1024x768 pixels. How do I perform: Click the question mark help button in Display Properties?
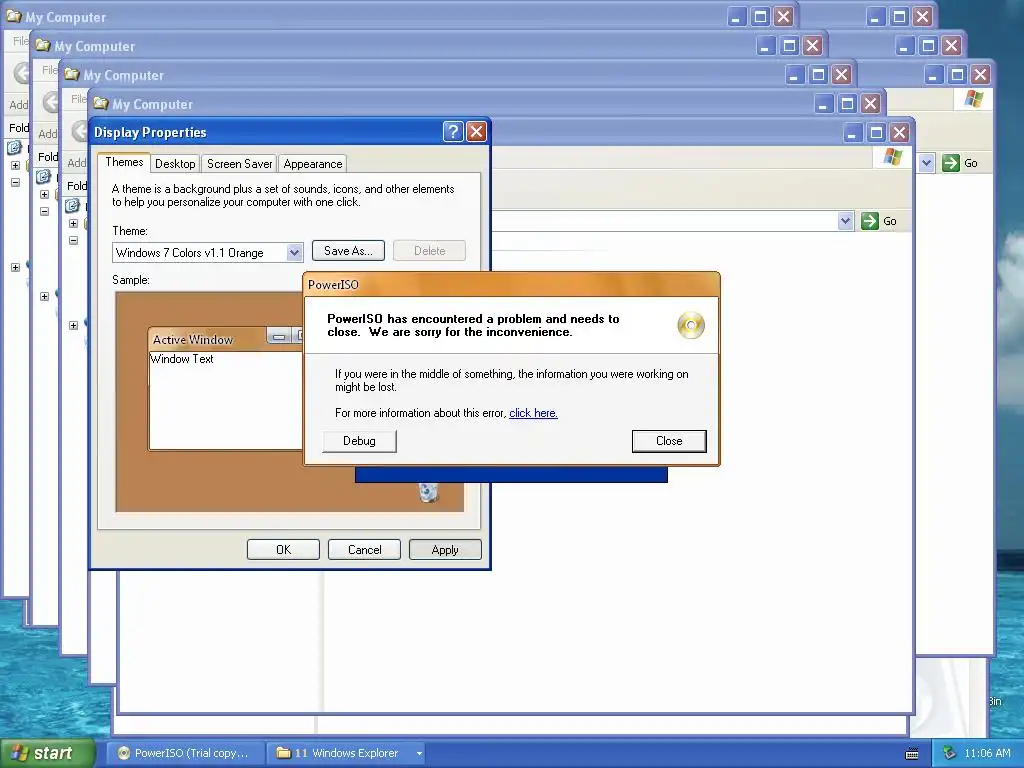tap(453, 132)
